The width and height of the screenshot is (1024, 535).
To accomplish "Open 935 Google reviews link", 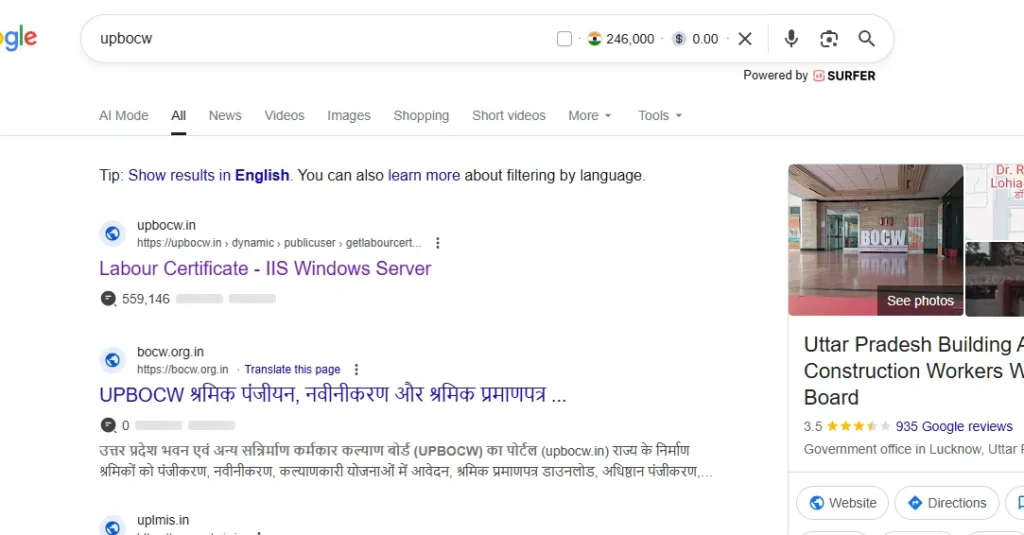I will 953,427.
